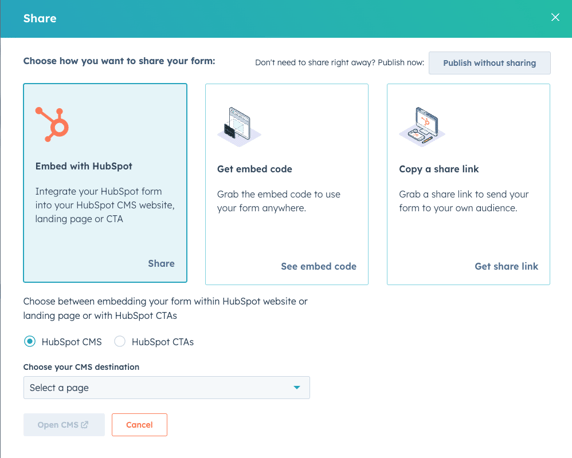Click the Share link in HubSpot card
This screenshot has height=458, width=572.
point(161,263)
